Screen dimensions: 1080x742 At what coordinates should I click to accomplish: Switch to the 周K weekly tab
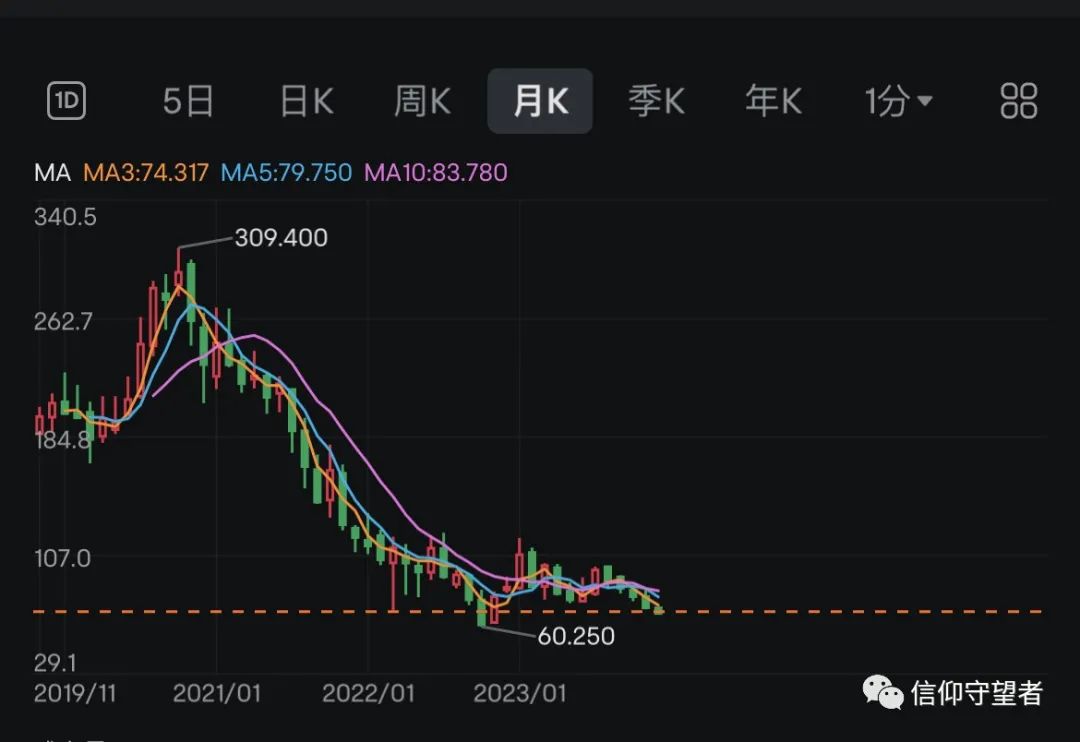tap(422, 101)
